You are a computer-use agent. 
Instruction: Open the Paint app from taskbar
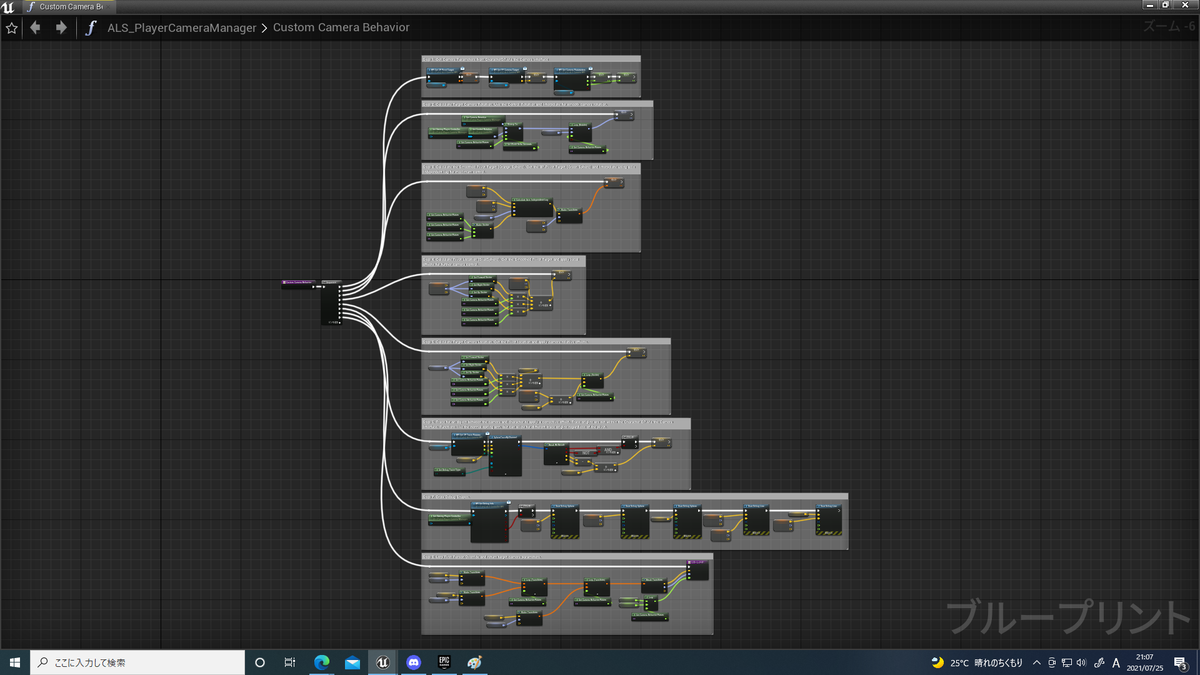(x=475, y=662)
